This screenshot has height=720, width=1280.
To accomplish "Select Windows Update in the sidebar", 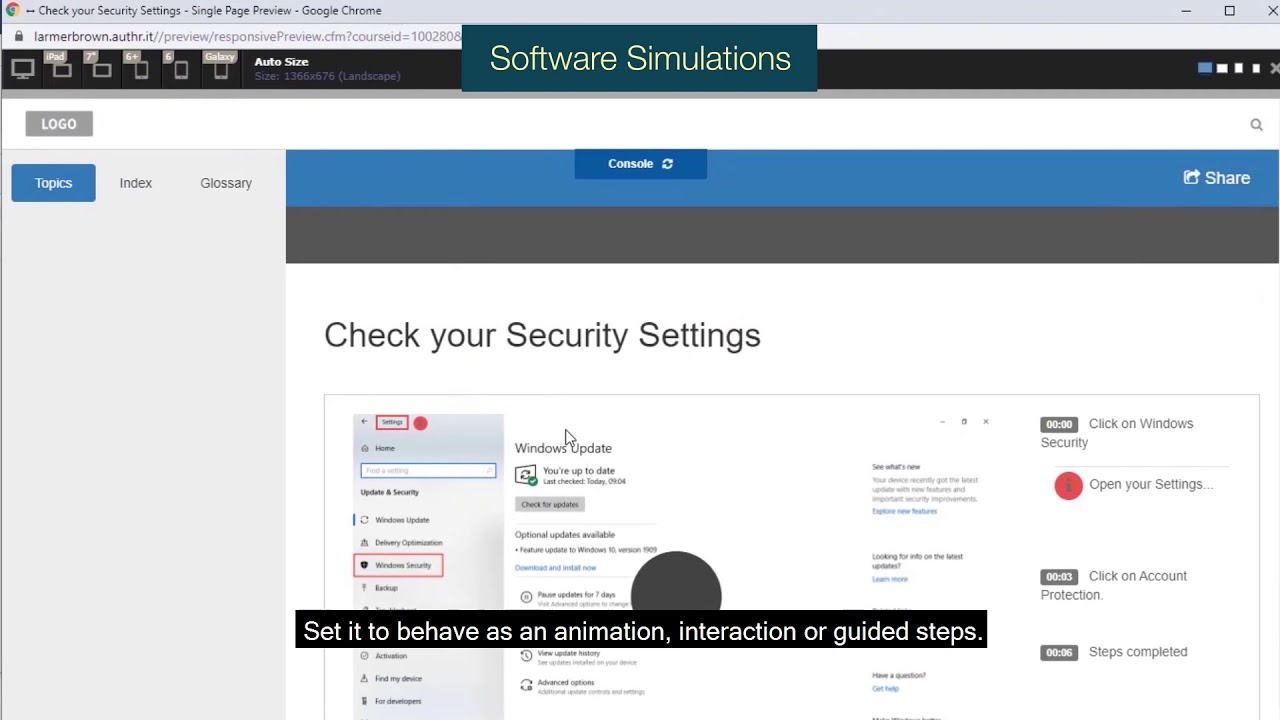I will [402, 520].
